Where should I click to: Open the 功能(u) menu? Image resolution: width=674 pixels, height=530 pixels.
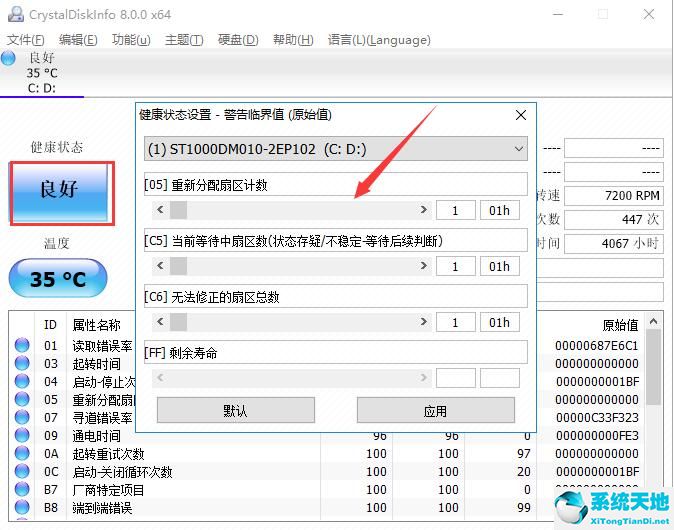coord(131,40)
